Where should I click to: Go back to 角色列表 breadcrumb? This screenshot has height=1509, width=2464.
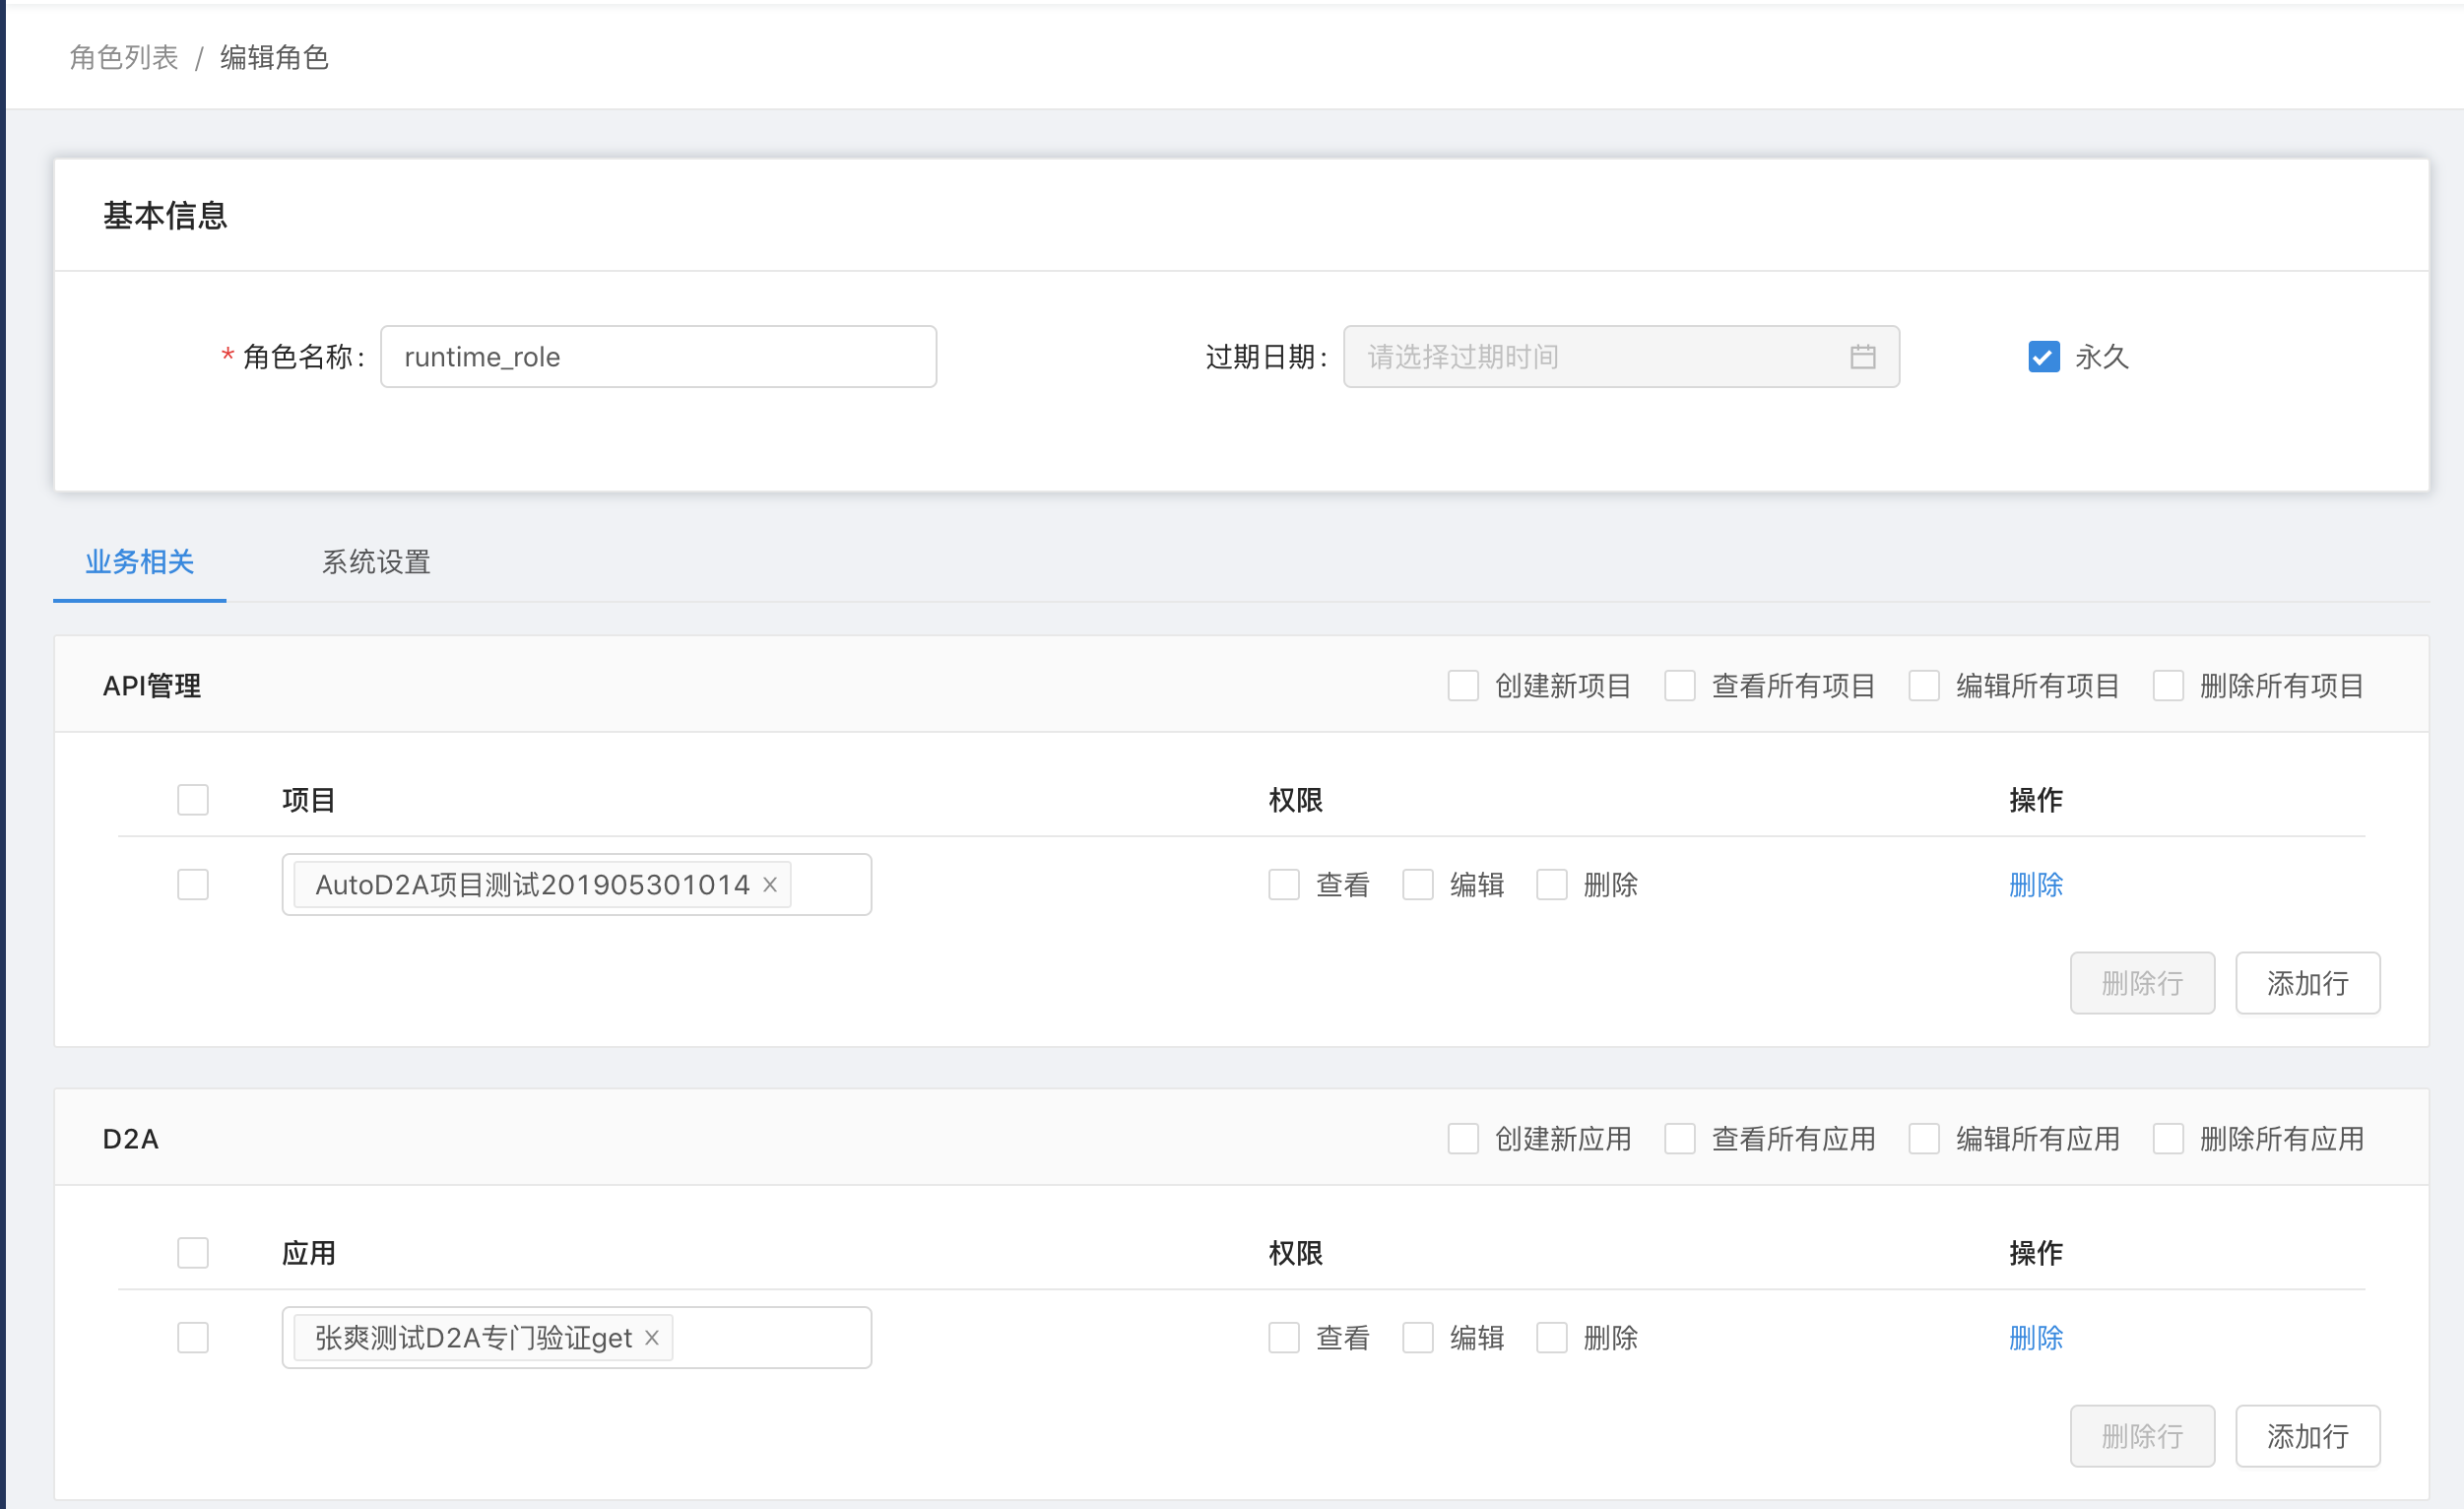coord(124,58)
